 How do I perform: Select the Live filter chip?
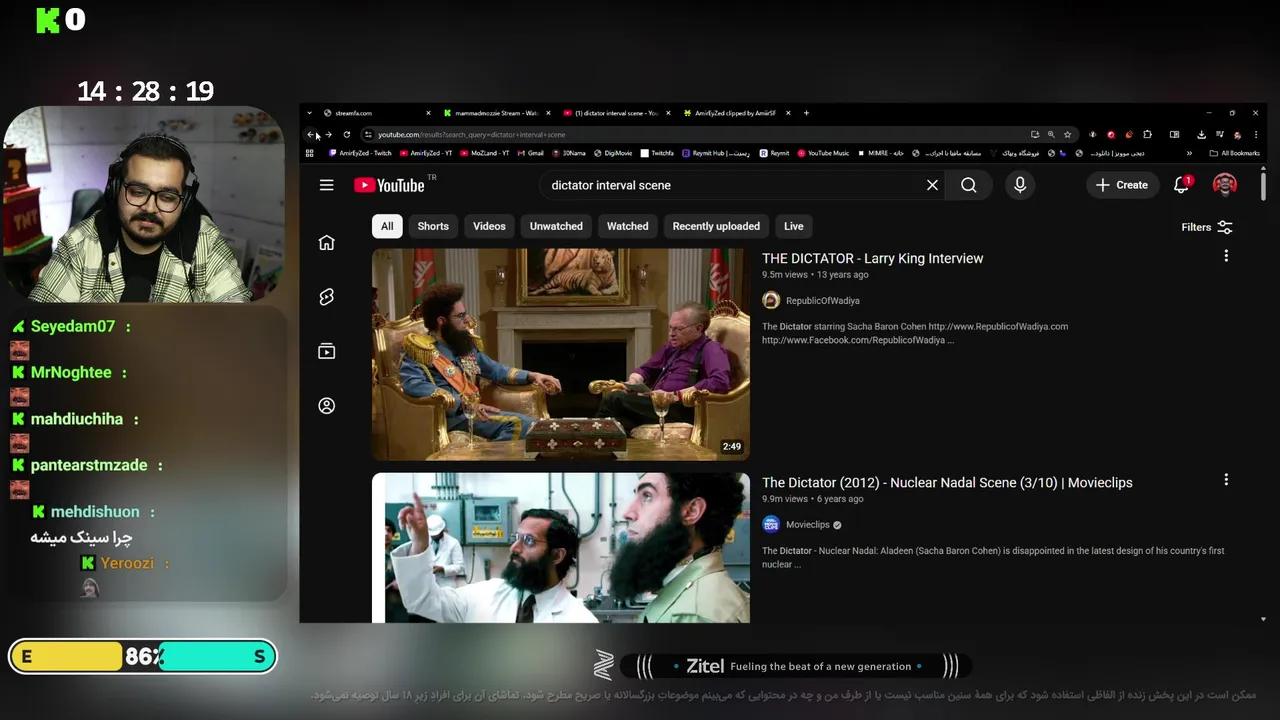pyautogui.click(x=794, y=226)
